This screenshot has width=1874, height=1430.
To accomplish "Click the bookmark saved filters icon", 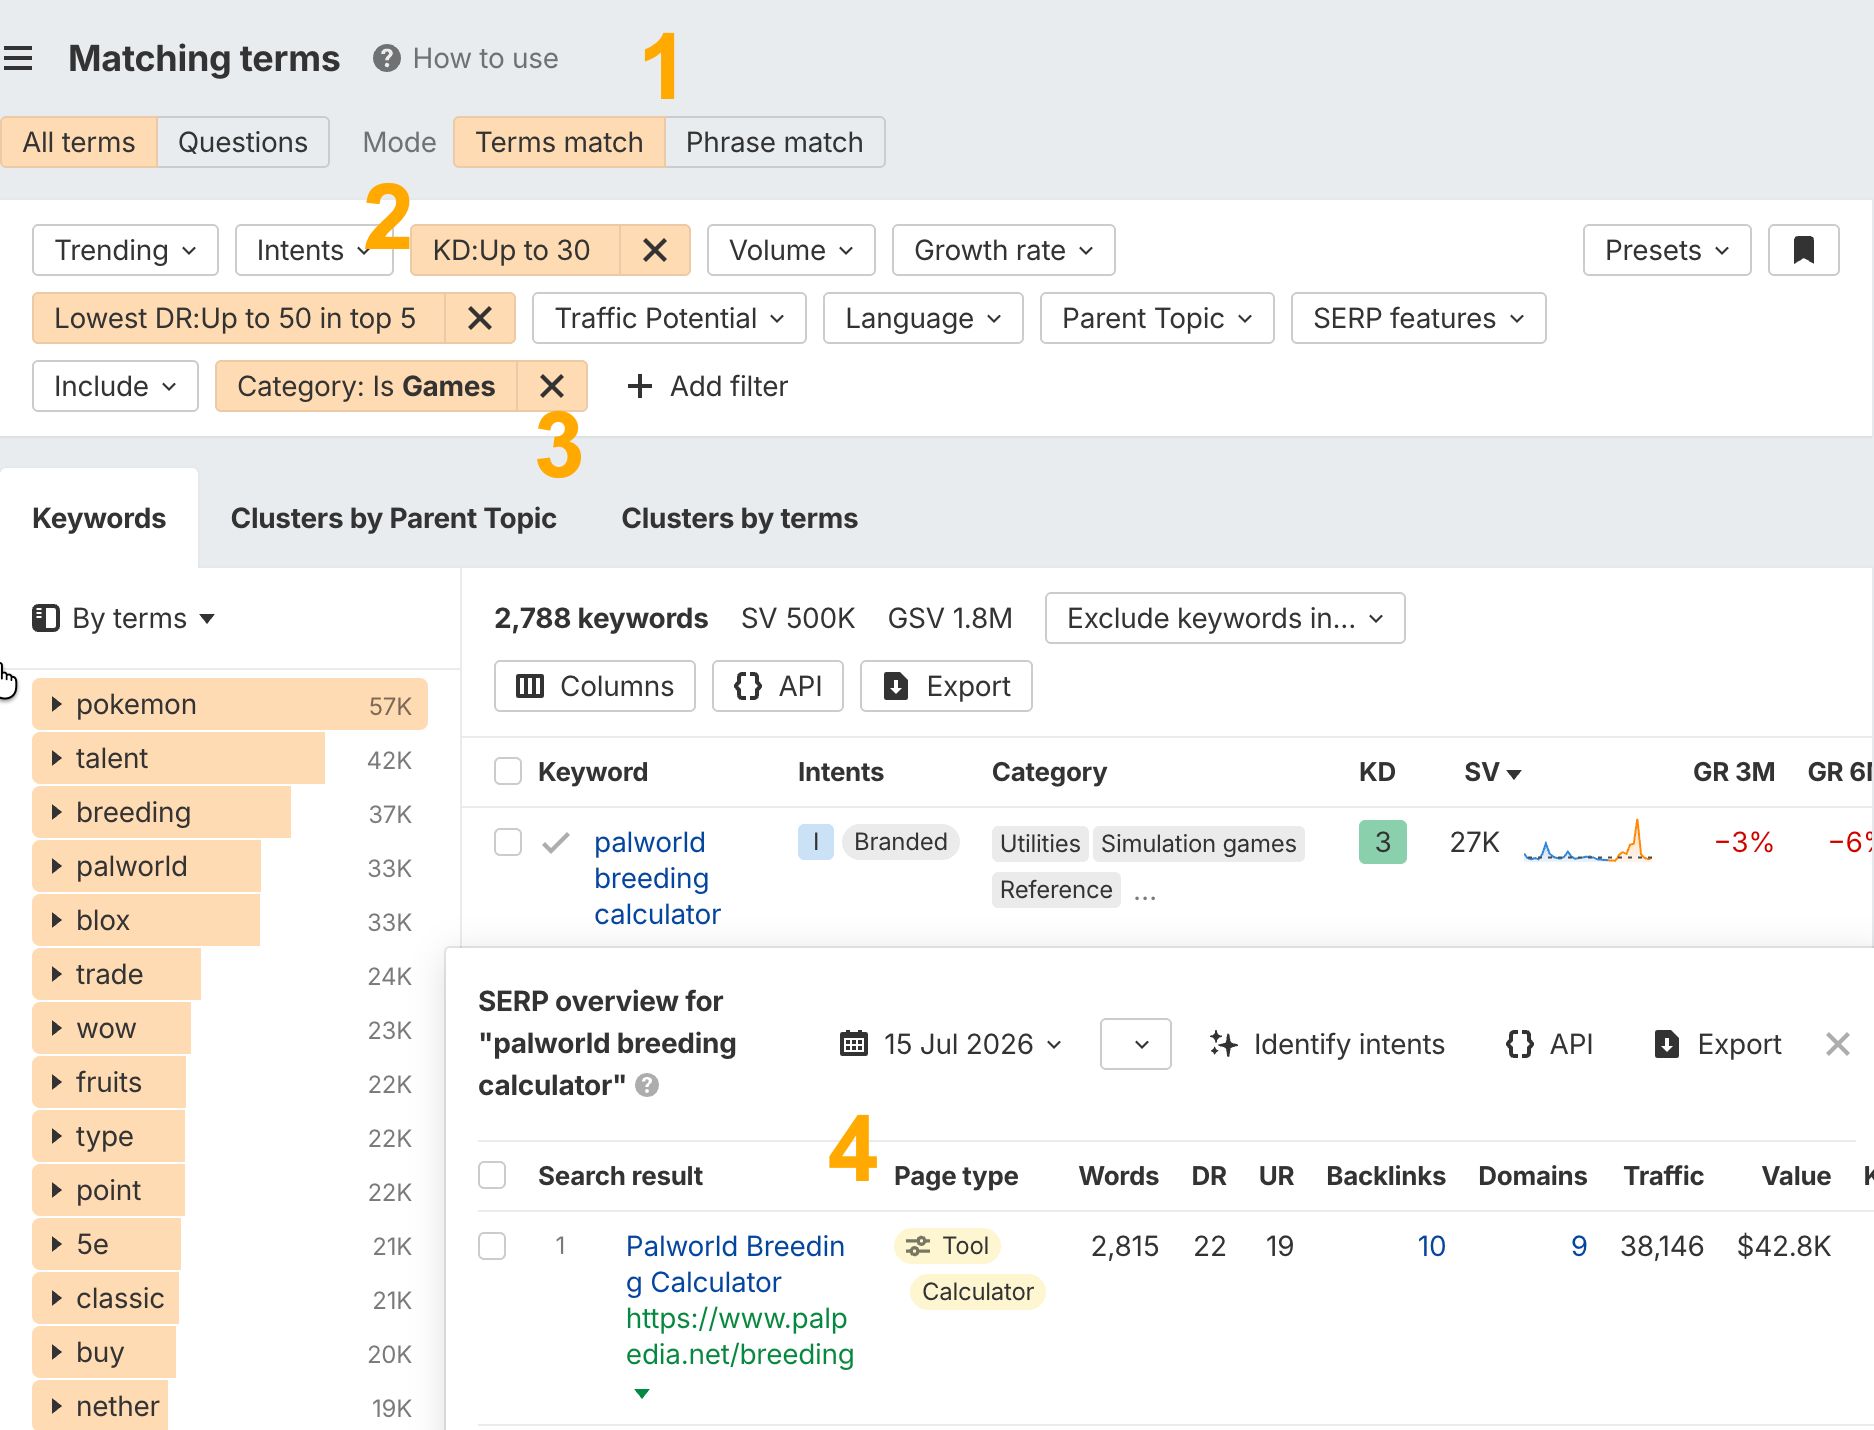I will tap(1803, 250).
